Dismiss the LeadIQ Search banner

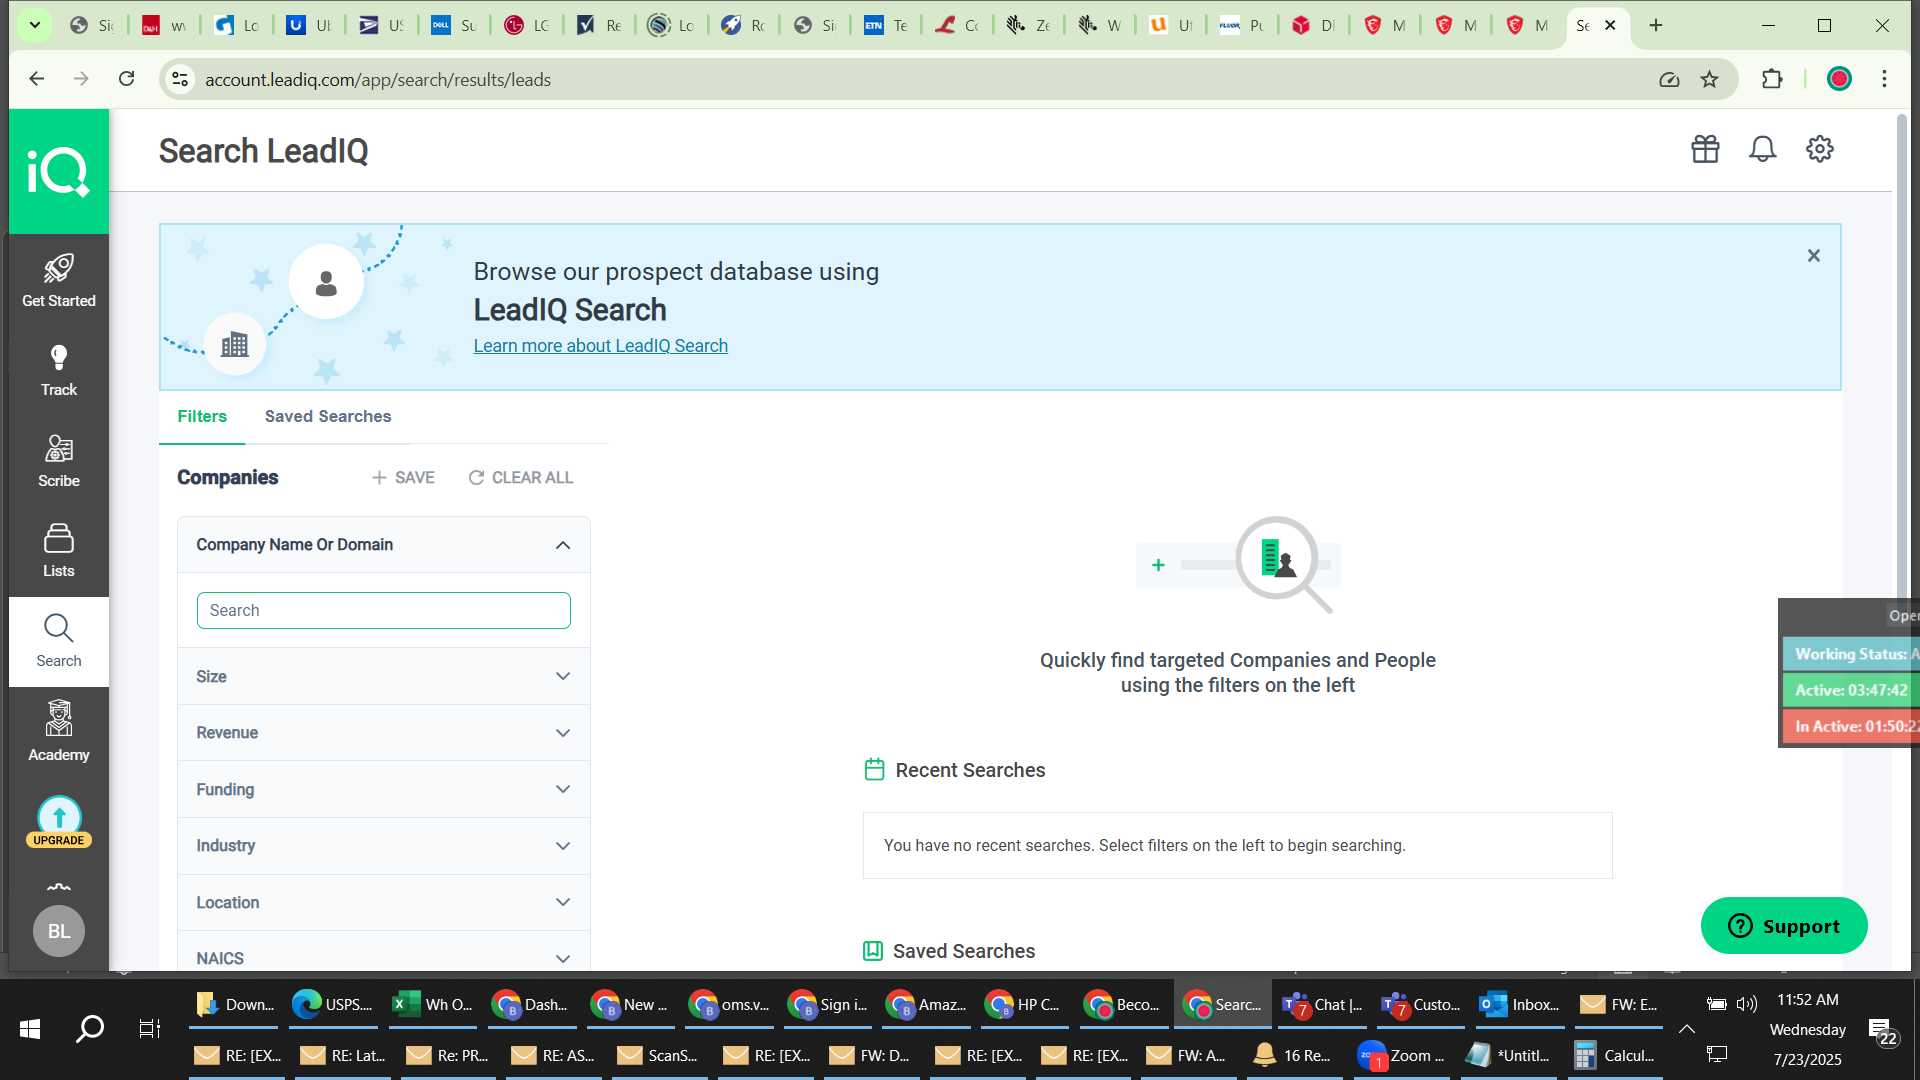point(1813,256)
